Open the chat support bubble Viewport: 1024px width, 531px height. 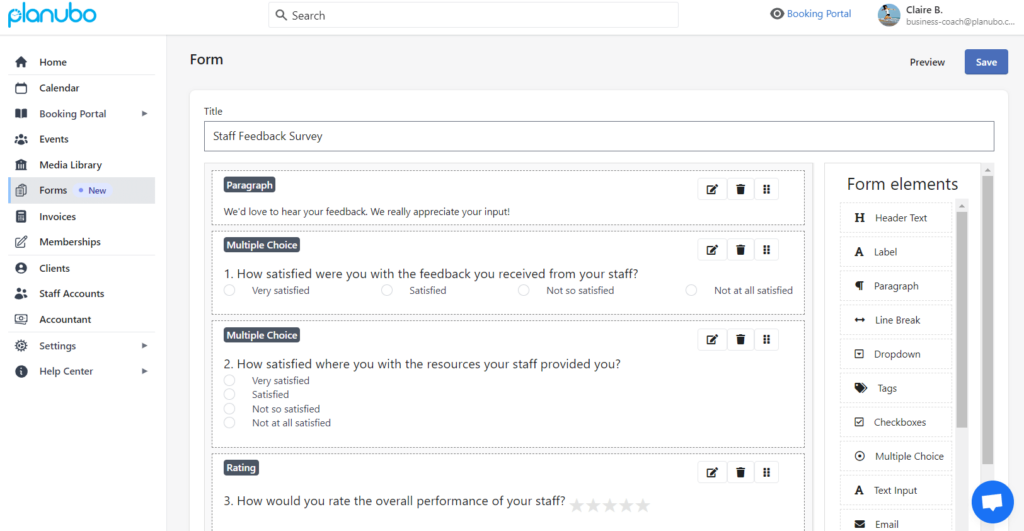(992, 501)
